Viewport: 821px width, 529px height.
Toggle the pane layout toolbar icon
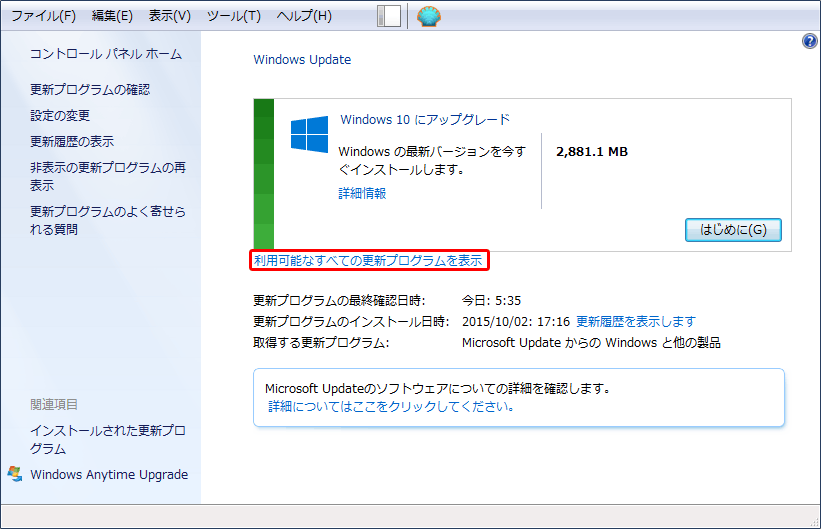click(x=389, y=16)
